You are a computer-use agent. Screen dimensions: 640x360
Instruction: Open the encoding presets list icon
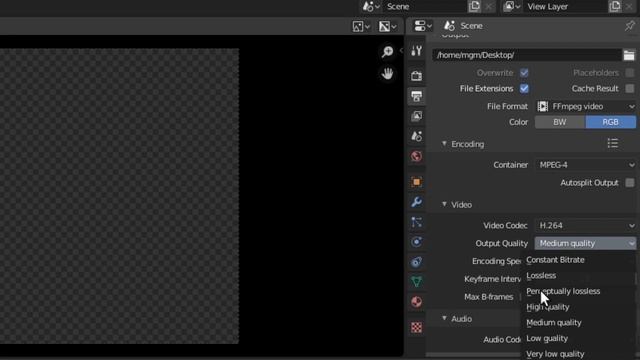pos(613,143)
